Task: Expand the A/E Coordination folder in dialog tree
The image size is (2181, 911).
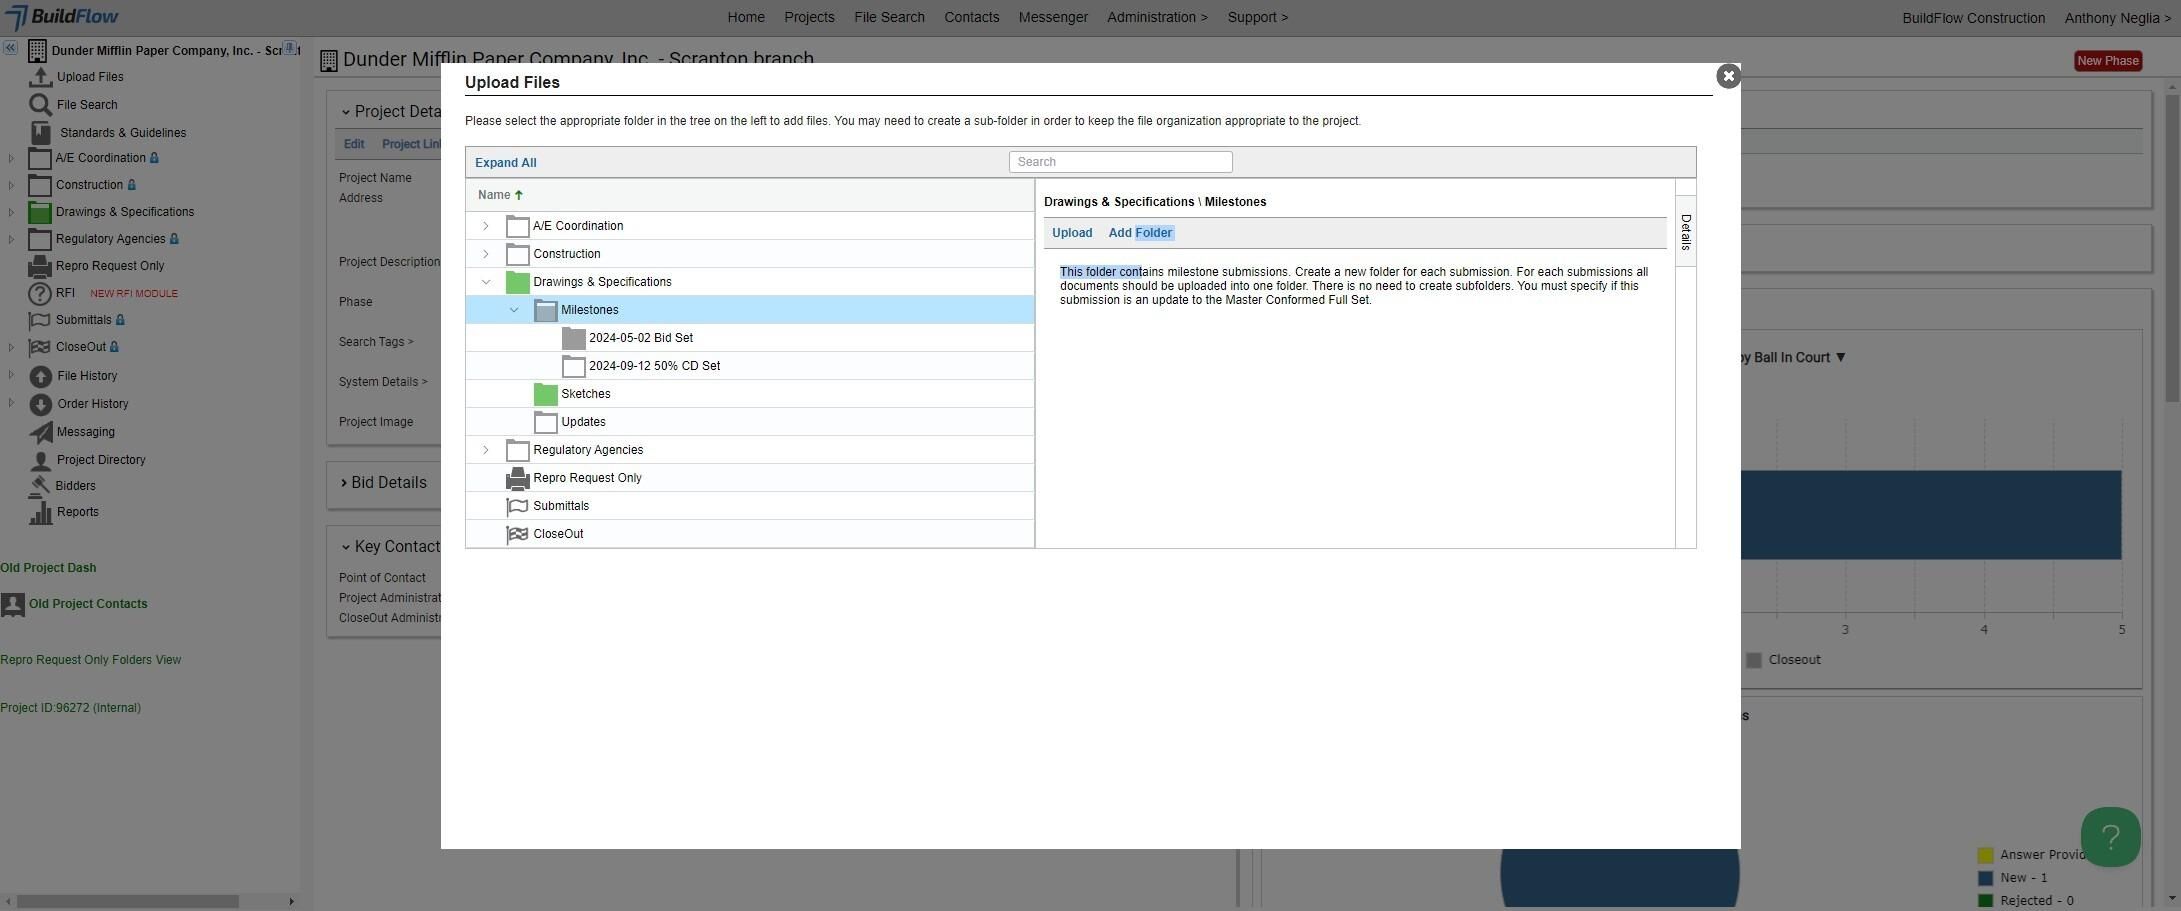Action: 486,226
